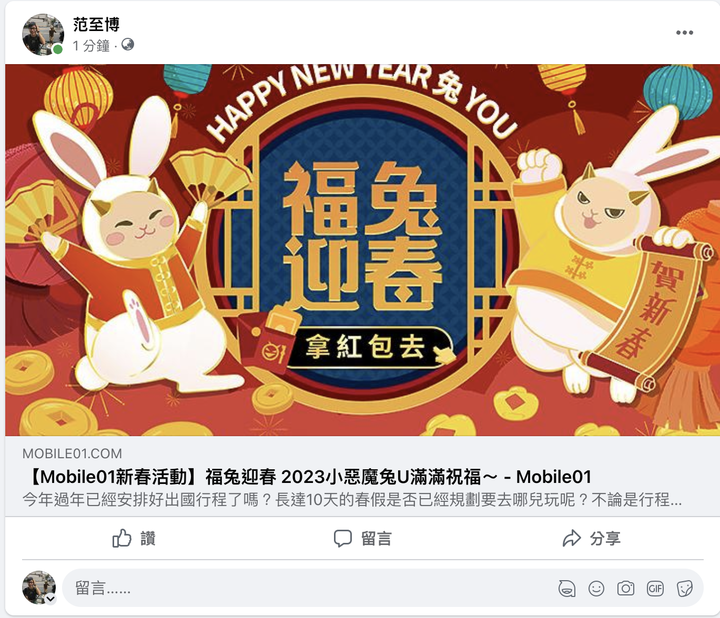Image resolution: width=720 pixels, height=618 pixels.
Task: Open the GIF picker
Action: coord(655,588)
